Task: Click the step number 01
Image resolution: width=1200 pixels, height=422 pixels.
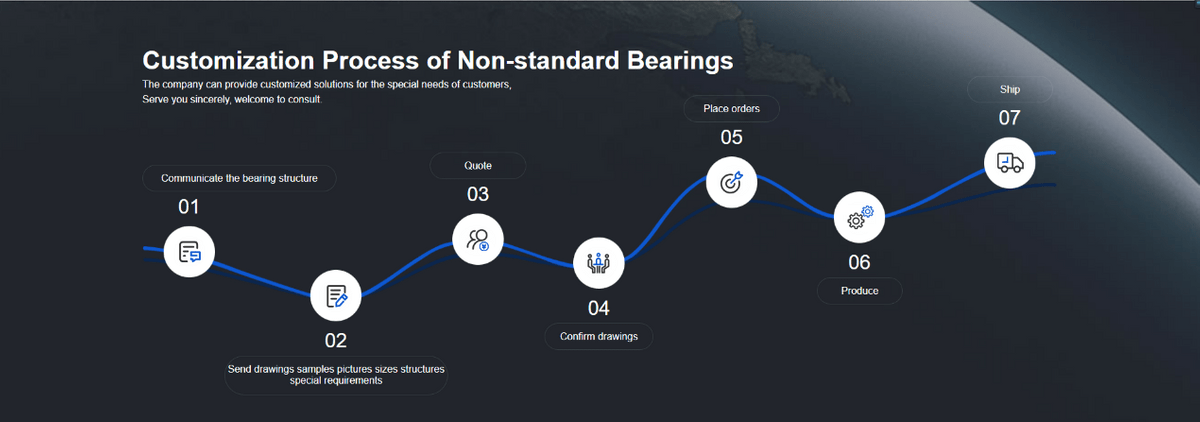Action: pos(189,207)
